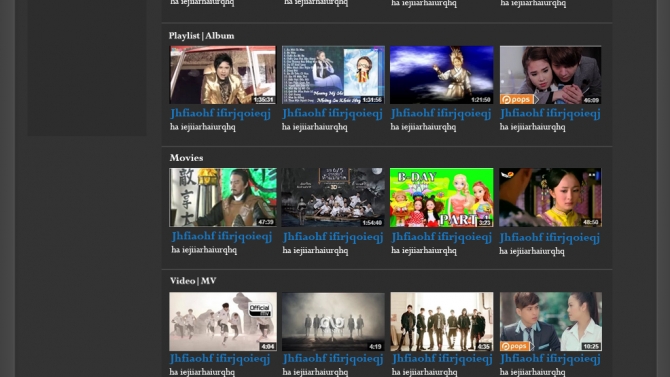Viewport: 670px width, 377px height.
Task: Click white subtitle text below the 3:23 B-DAY title
Action: pyautogui.click(x=424, y=250)
